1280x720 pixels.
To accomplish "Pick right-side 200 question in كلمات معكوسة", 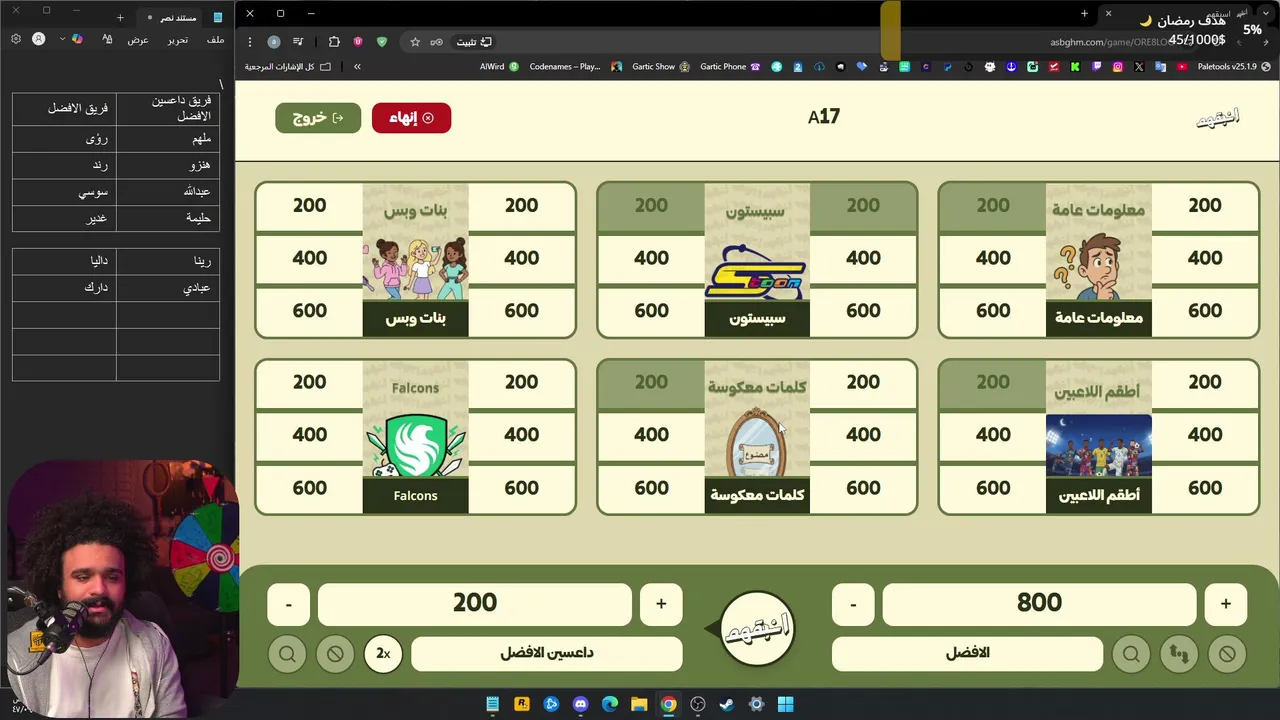I will pyautogui.click(x=863, y=383).
